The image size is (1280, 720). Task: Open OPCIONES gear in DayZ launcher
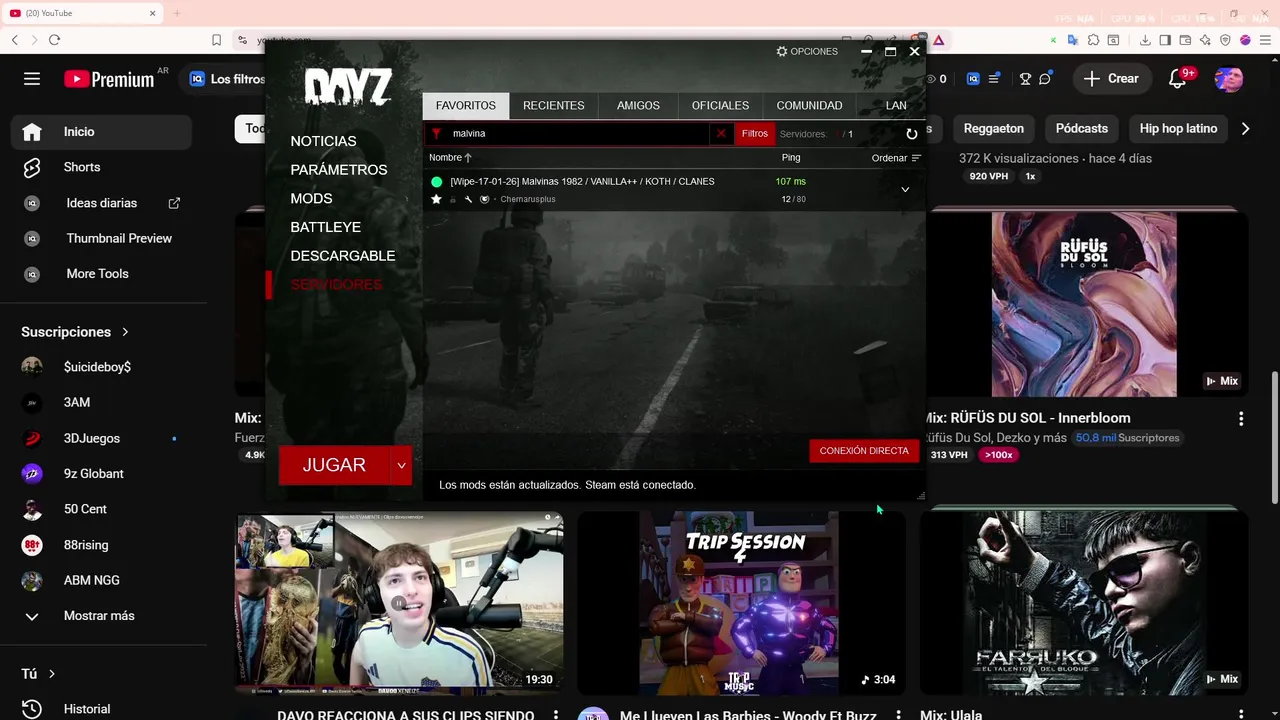(x=807, y=51)
